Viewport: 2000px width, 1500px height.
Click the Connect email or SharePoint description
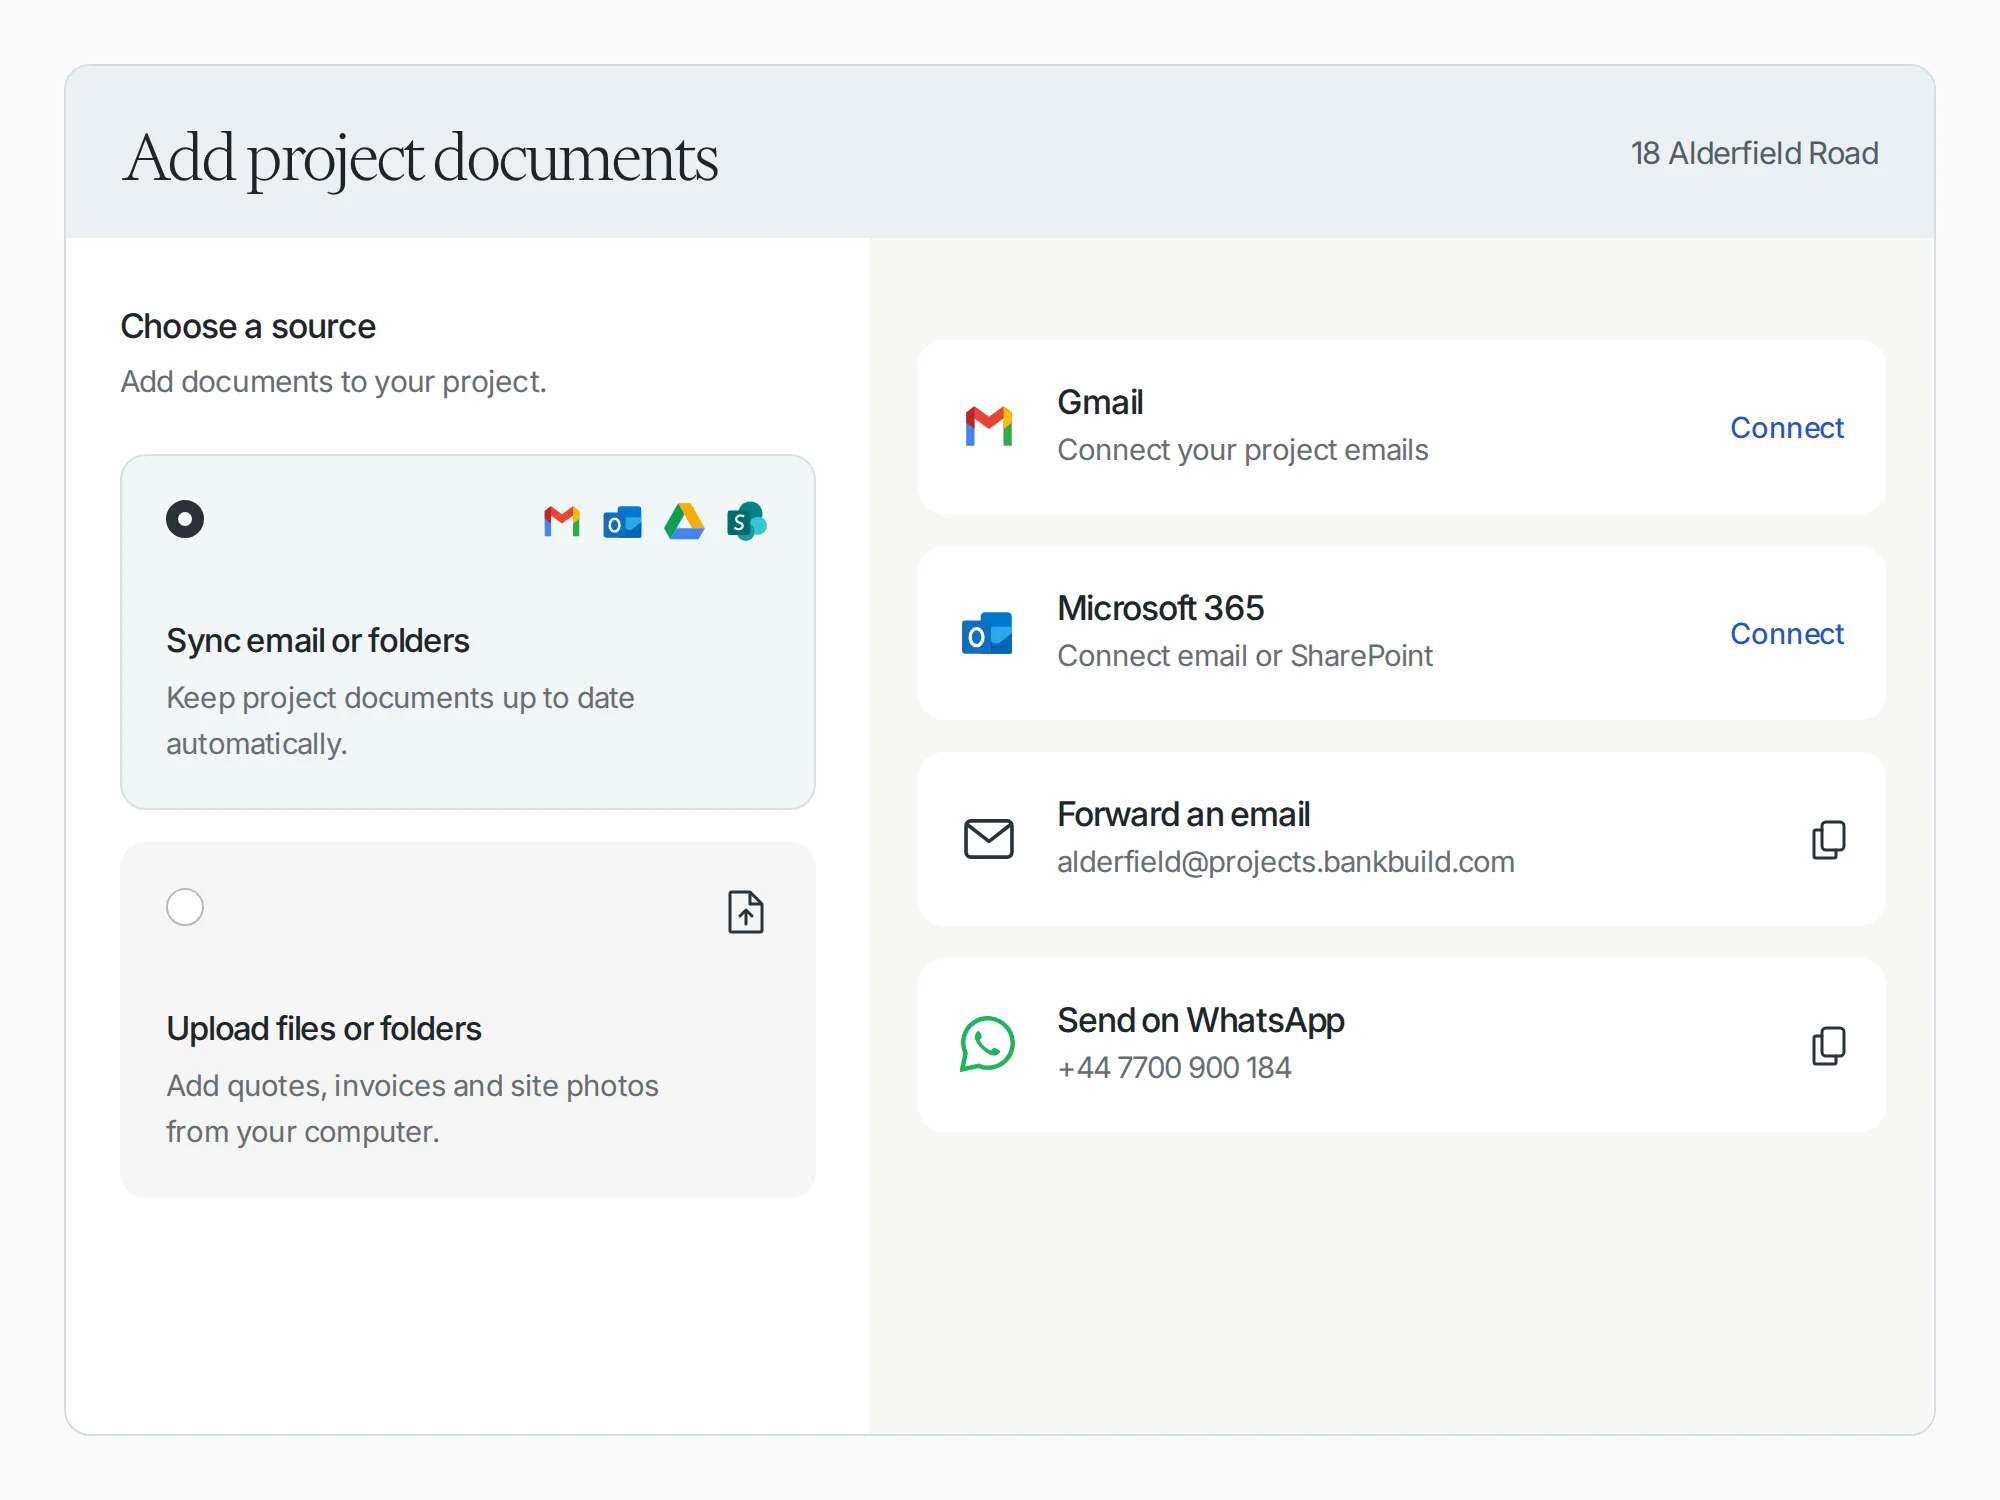point(1245,655)
